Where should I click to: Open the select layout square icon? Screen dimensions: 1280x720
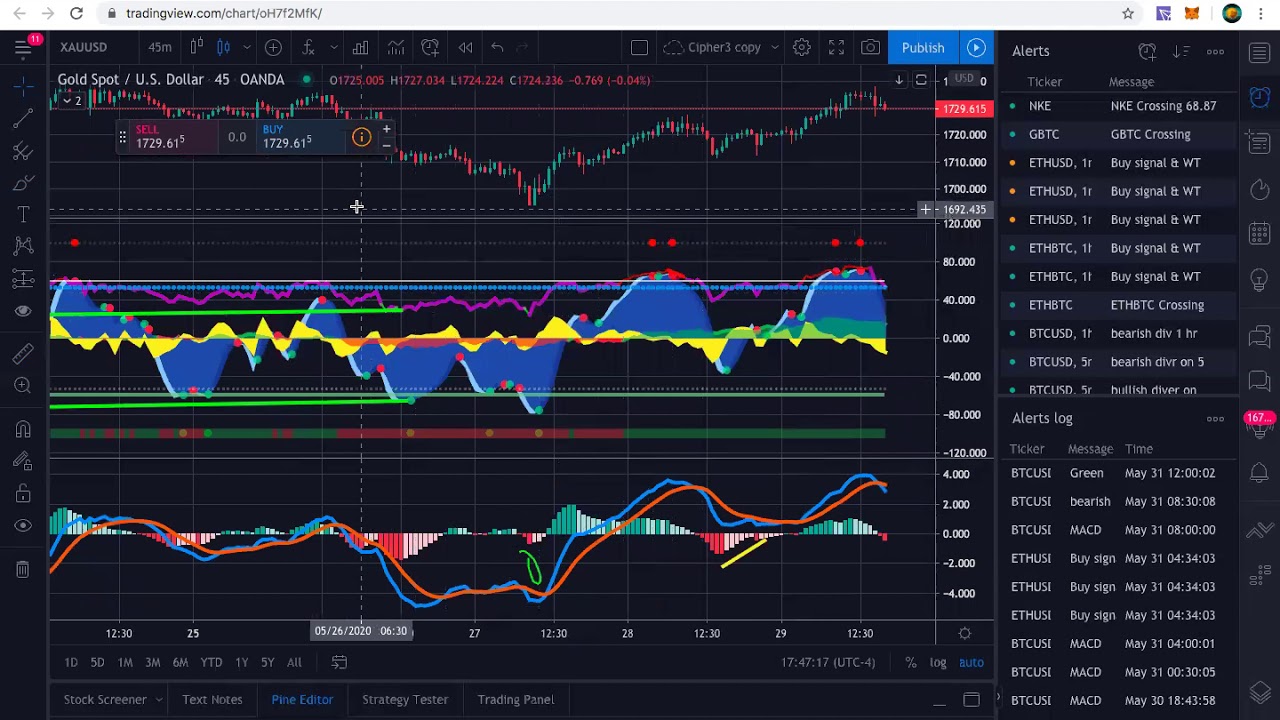[639, 47]
